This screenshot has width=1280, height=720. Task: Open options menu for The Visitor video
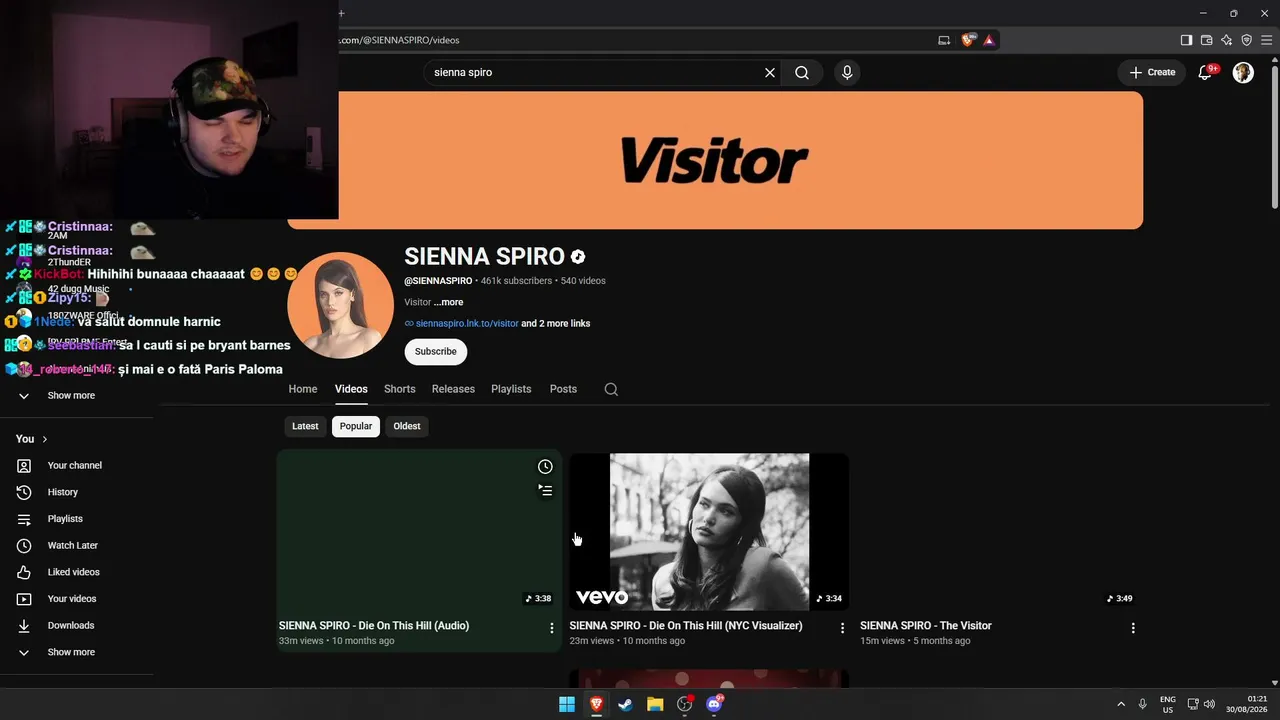point(1133,628)
